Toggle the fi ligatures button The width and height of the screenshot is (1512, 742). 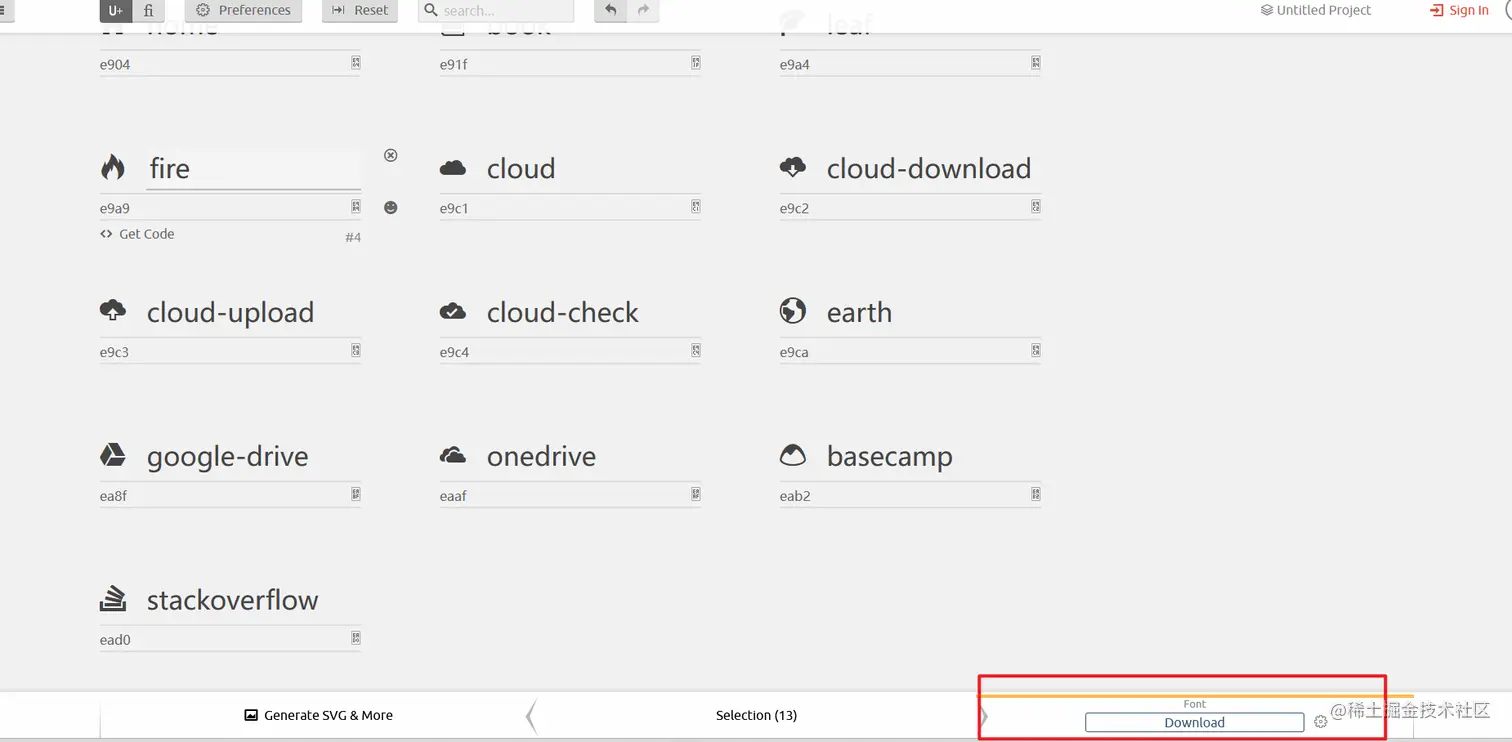(x=148, y=10)
